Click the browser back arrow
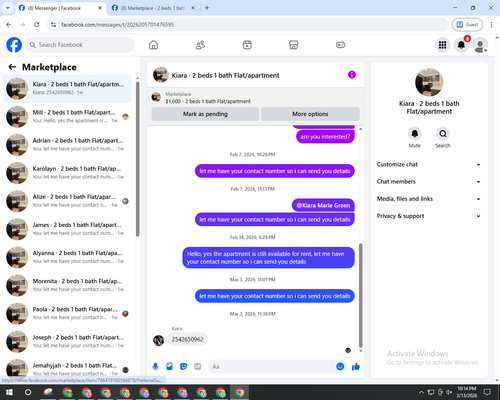The width and height of the screenshot is (500, 400). (9, 24)
